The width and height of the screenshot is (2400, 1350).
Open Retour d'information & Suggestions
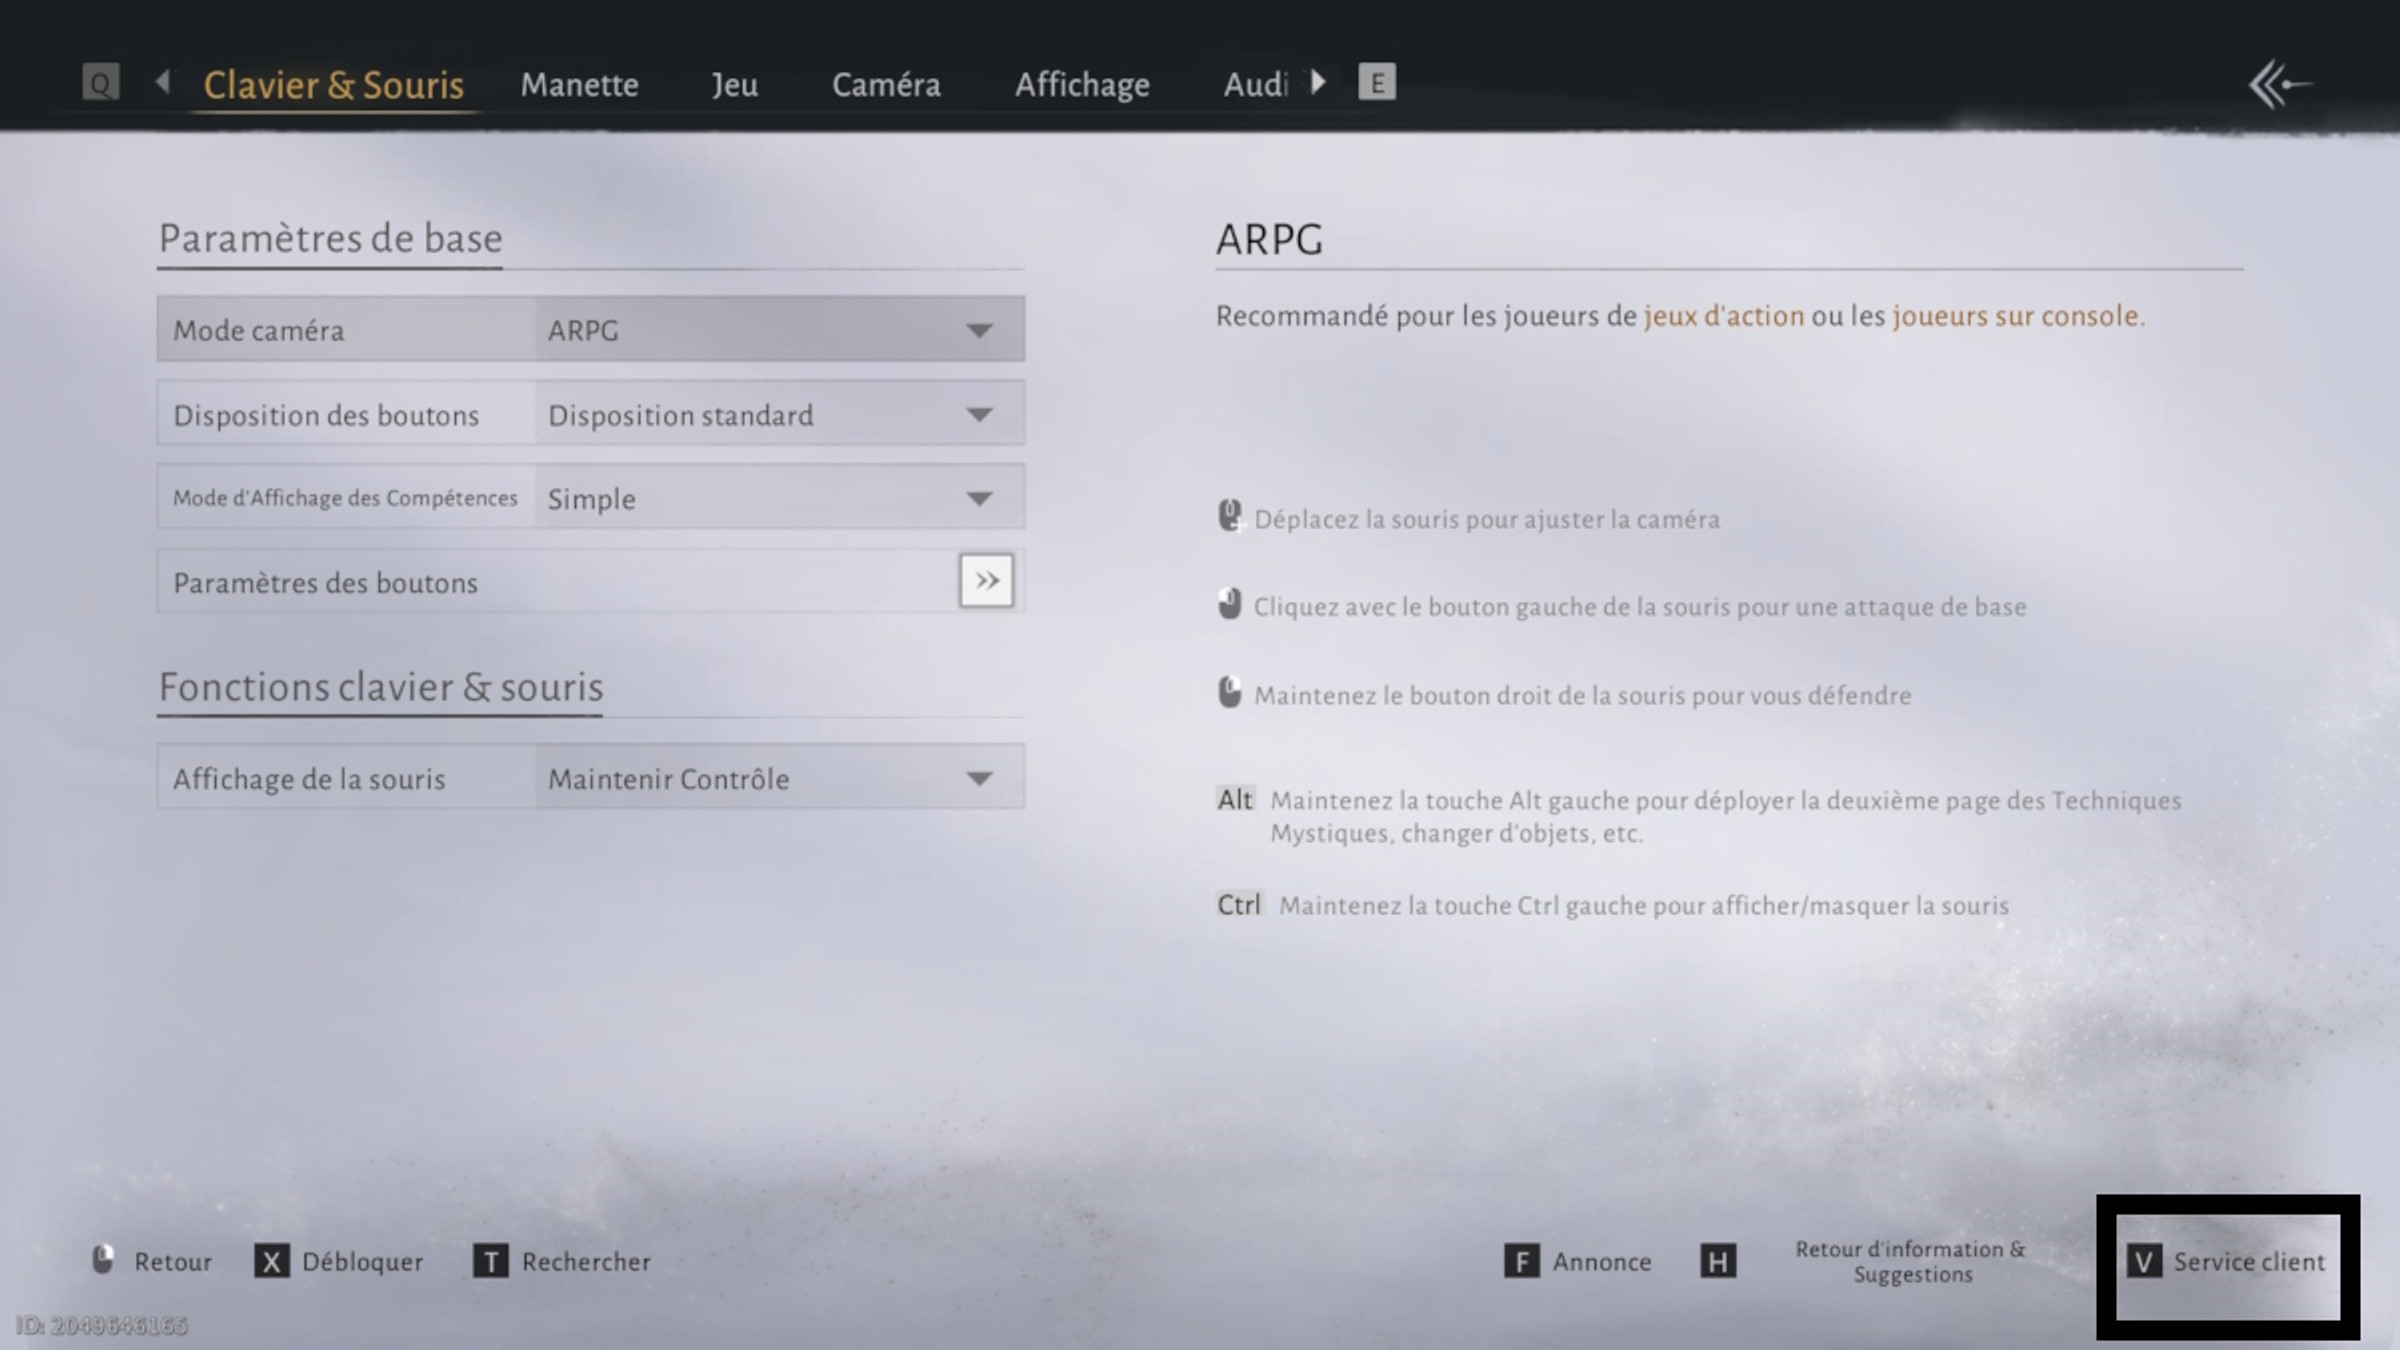click(1910, 1261)
